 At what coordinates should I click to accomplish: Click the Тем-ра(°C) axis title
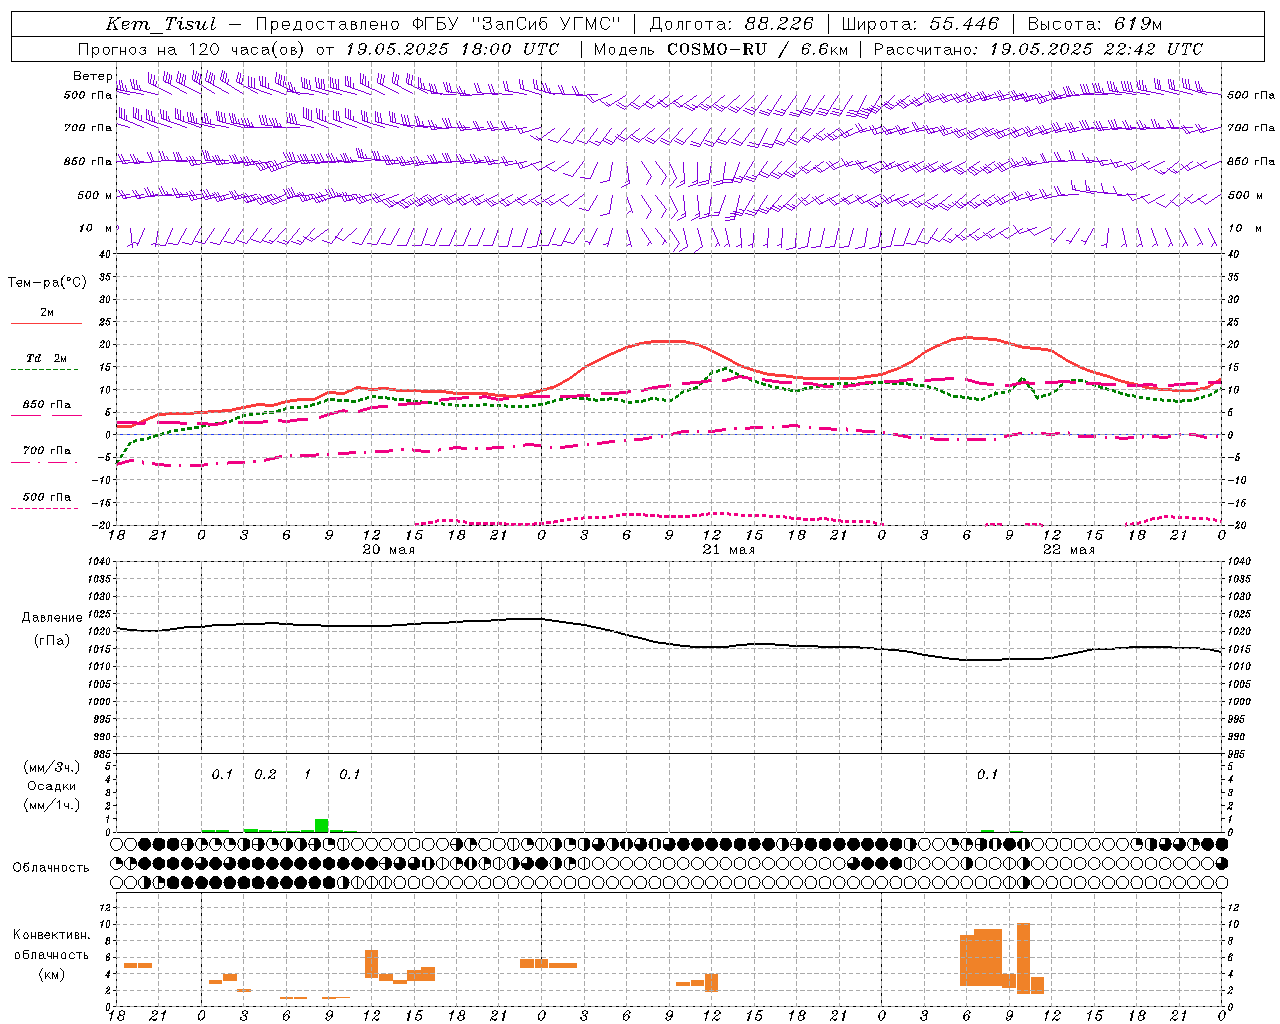[x=47, y=283]
